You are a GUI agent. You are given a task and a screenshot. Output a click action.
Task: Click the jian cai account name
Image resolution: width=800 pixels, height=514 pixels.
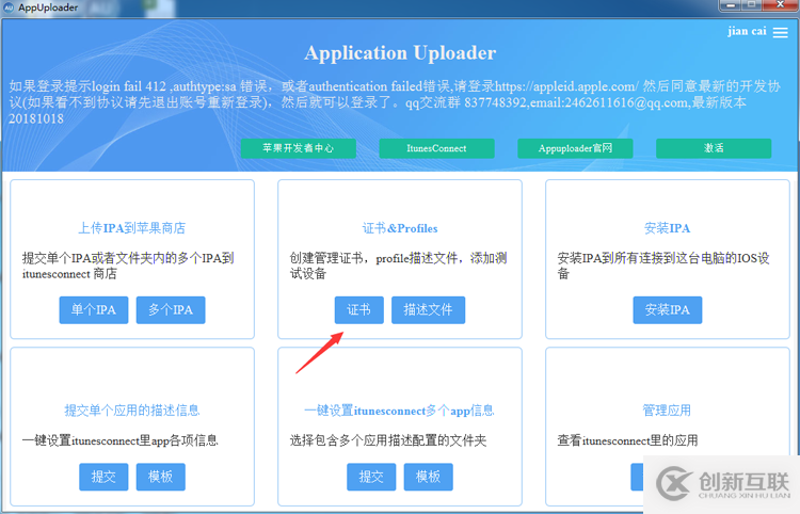pos(747,31)
